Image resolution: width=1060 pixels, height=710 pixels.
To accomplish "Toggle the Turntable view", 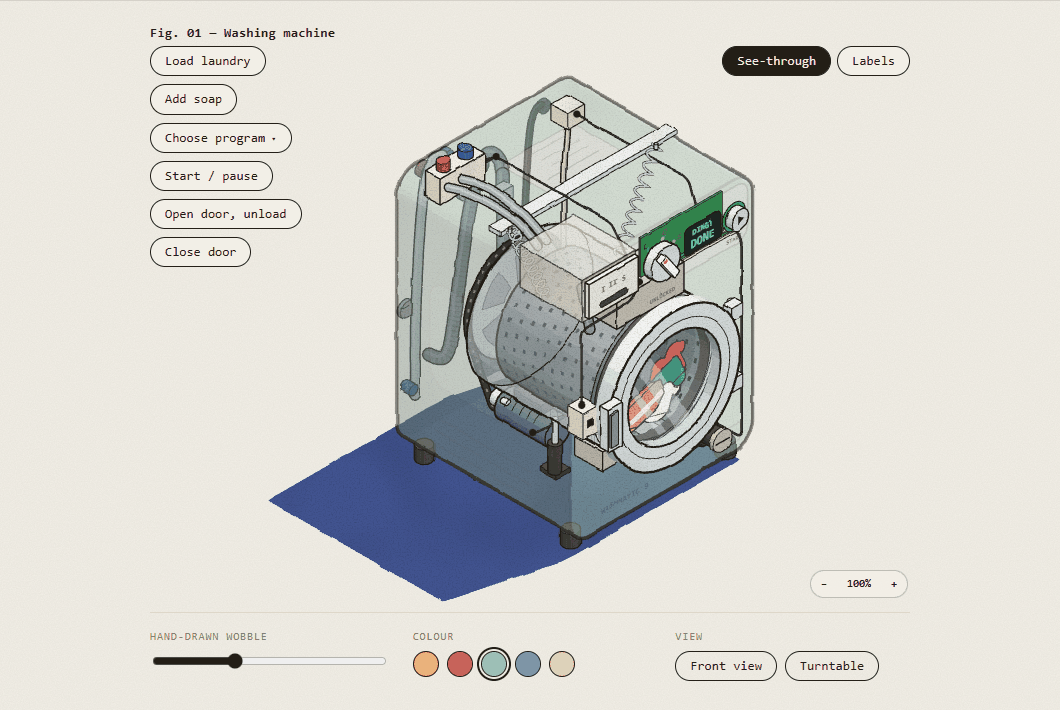I will click(832, 666).
